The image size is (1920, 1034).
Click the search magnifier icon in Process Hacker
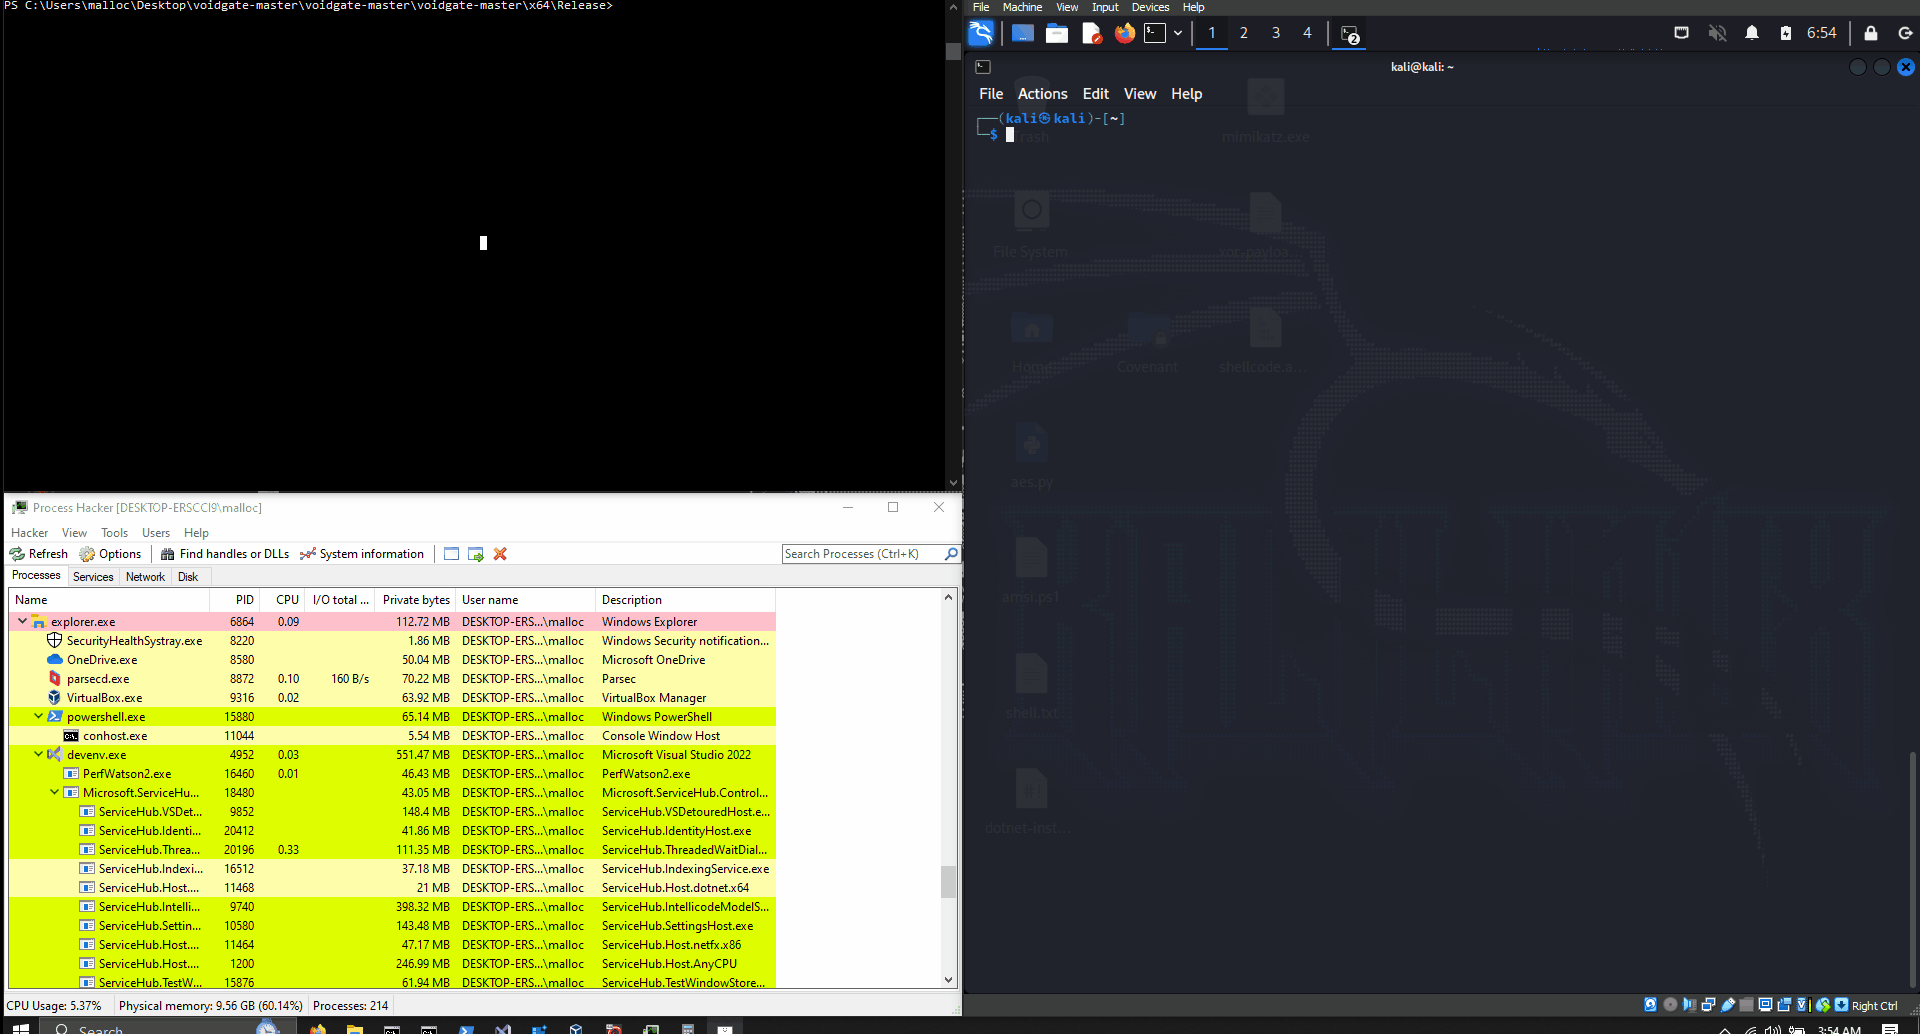tap(951, 554)
